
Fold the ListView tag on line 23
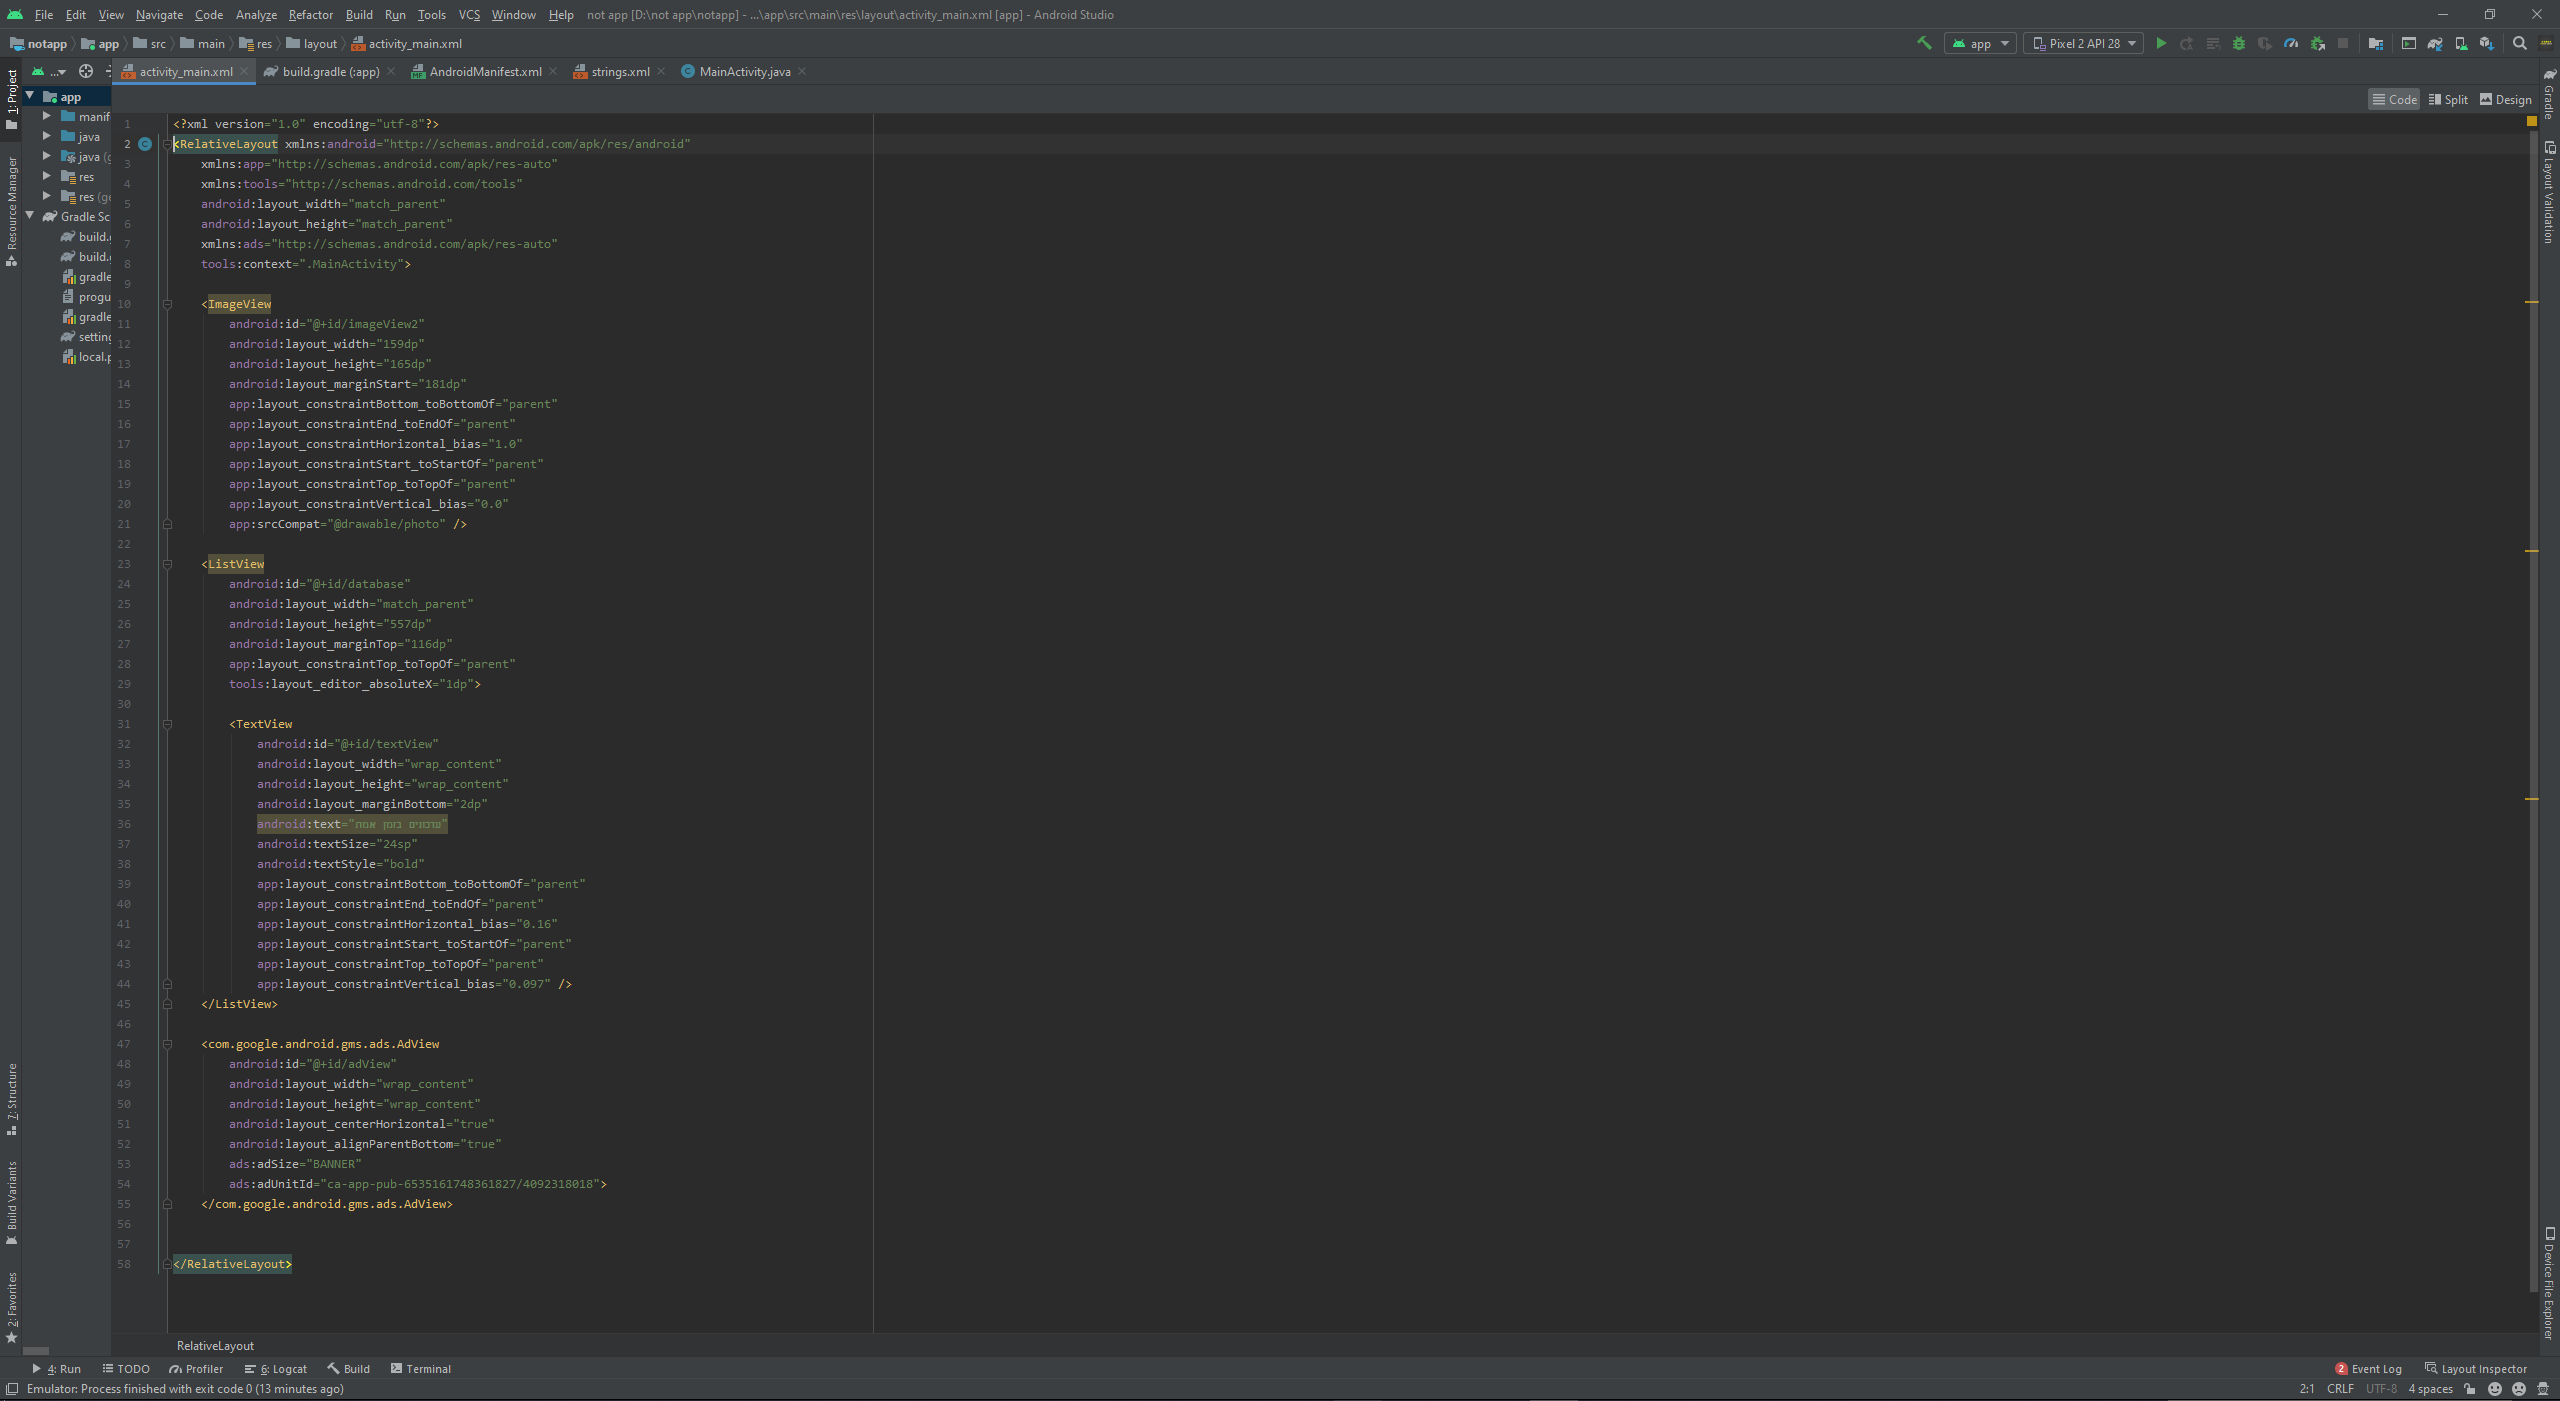(167, 564)
